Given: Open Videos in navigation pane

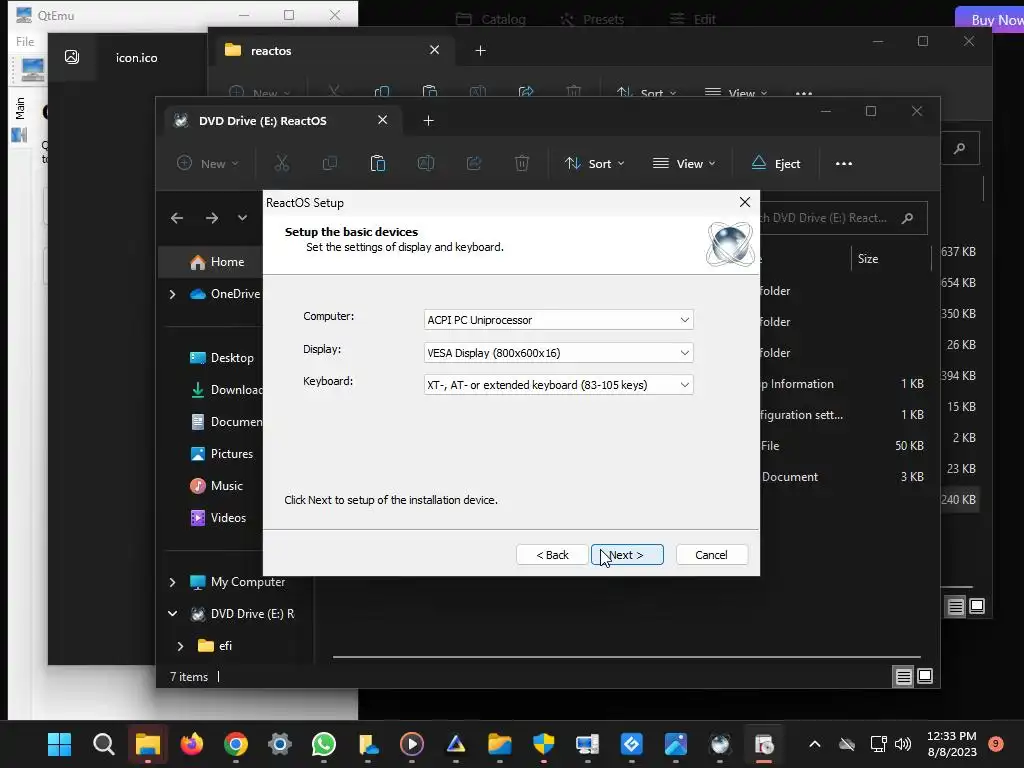Looking at the screenshot, I should point(218,518).
